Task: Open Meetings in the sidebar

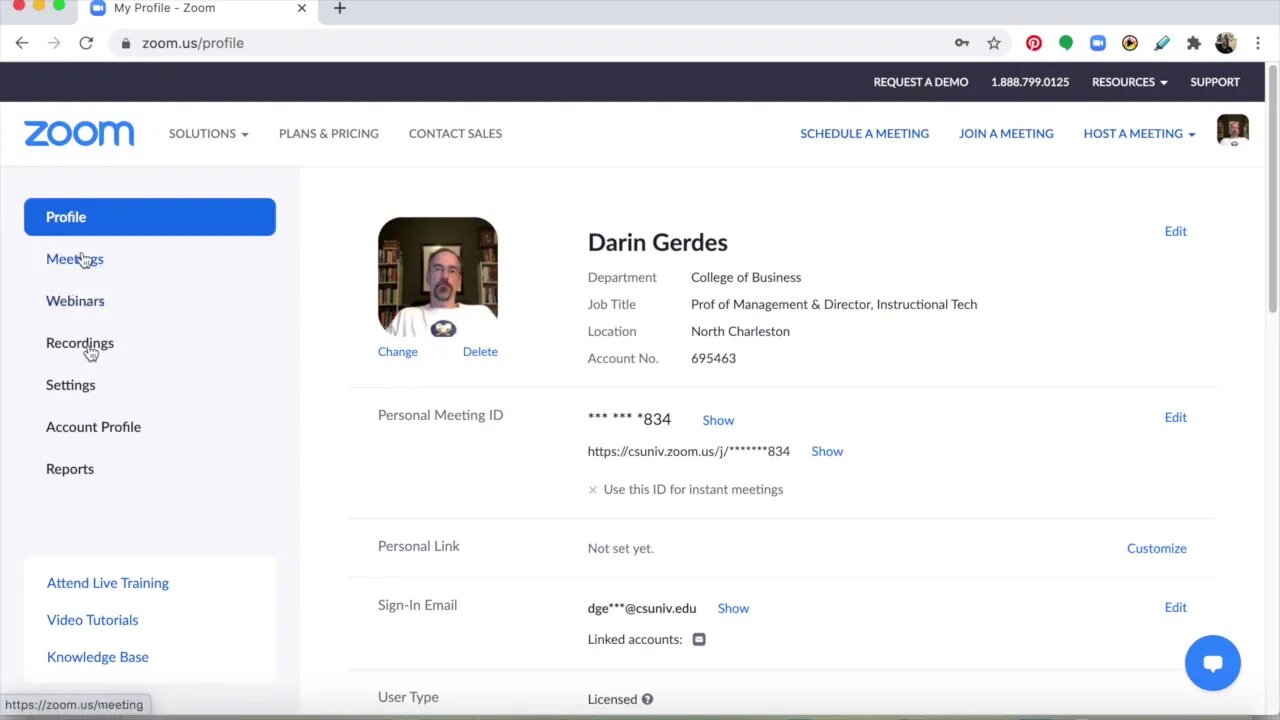Action: coord(75,259)
